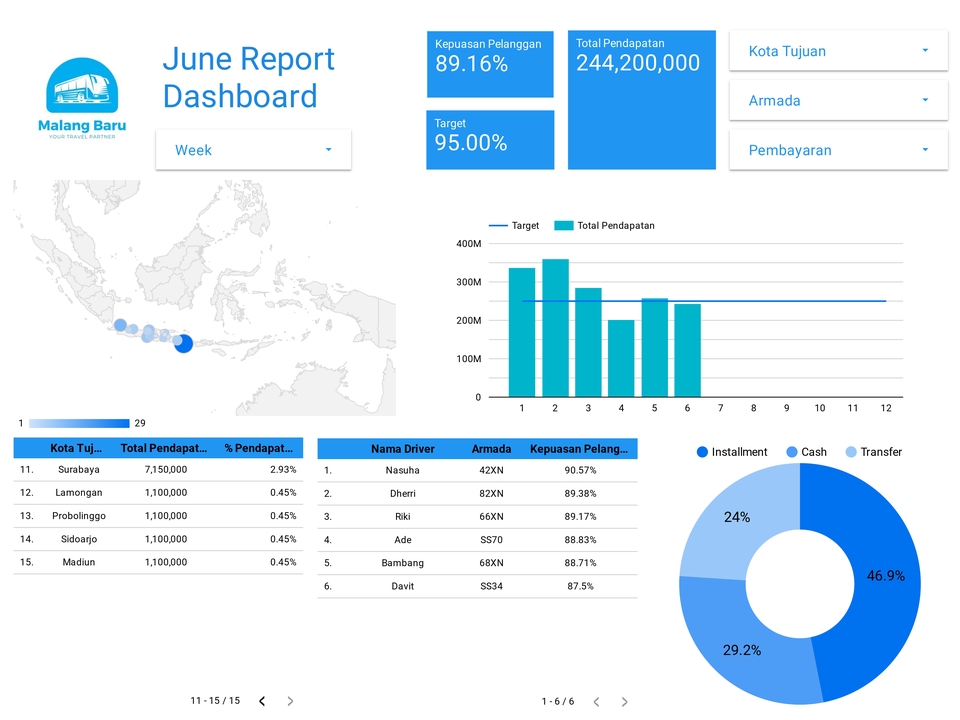Open the Kota Tujuan filter dropdown

click(838, 51)
